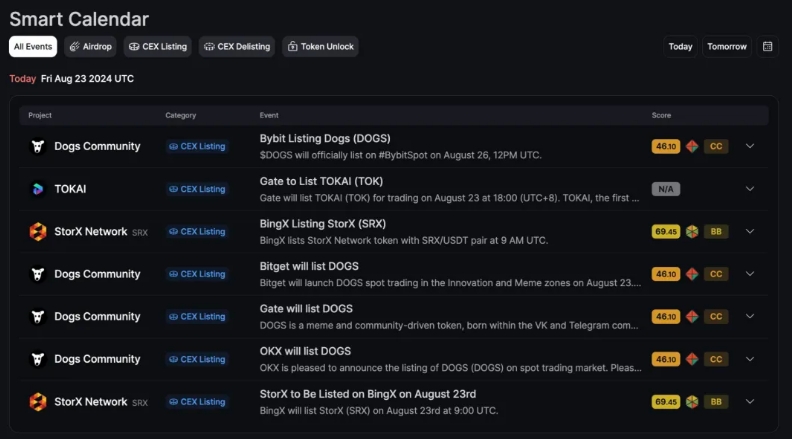Screen dimensions: 792x439
Task: Click StorX logo in August 23rd listing row
Action: coord(38,402)
